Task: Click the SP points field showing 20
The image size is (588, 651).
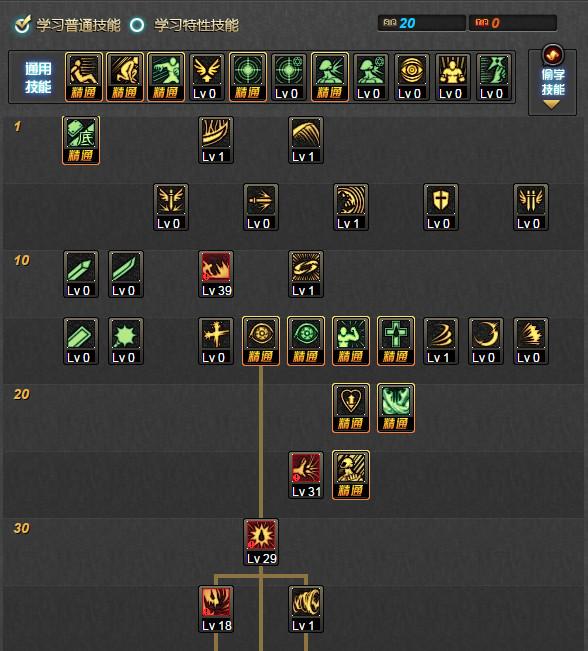Action: point(421,23)
